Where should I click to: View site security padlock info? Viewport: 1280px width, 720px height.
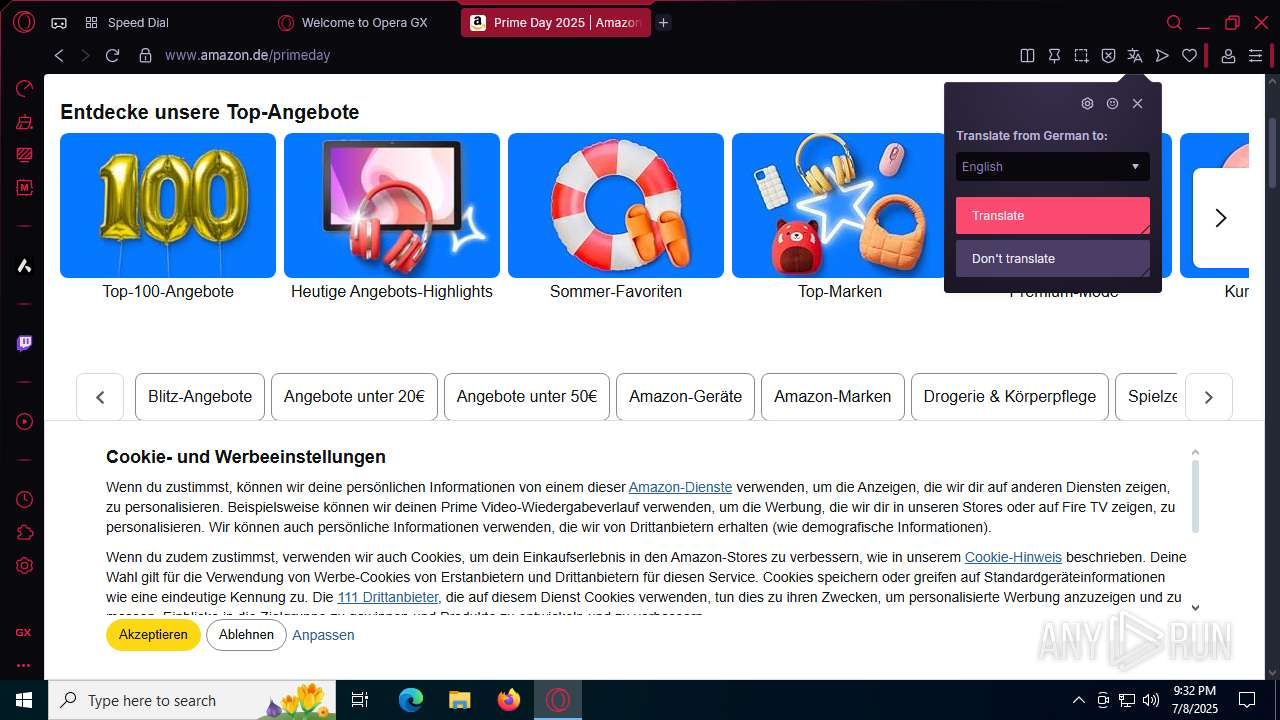(x=145, y=56)
